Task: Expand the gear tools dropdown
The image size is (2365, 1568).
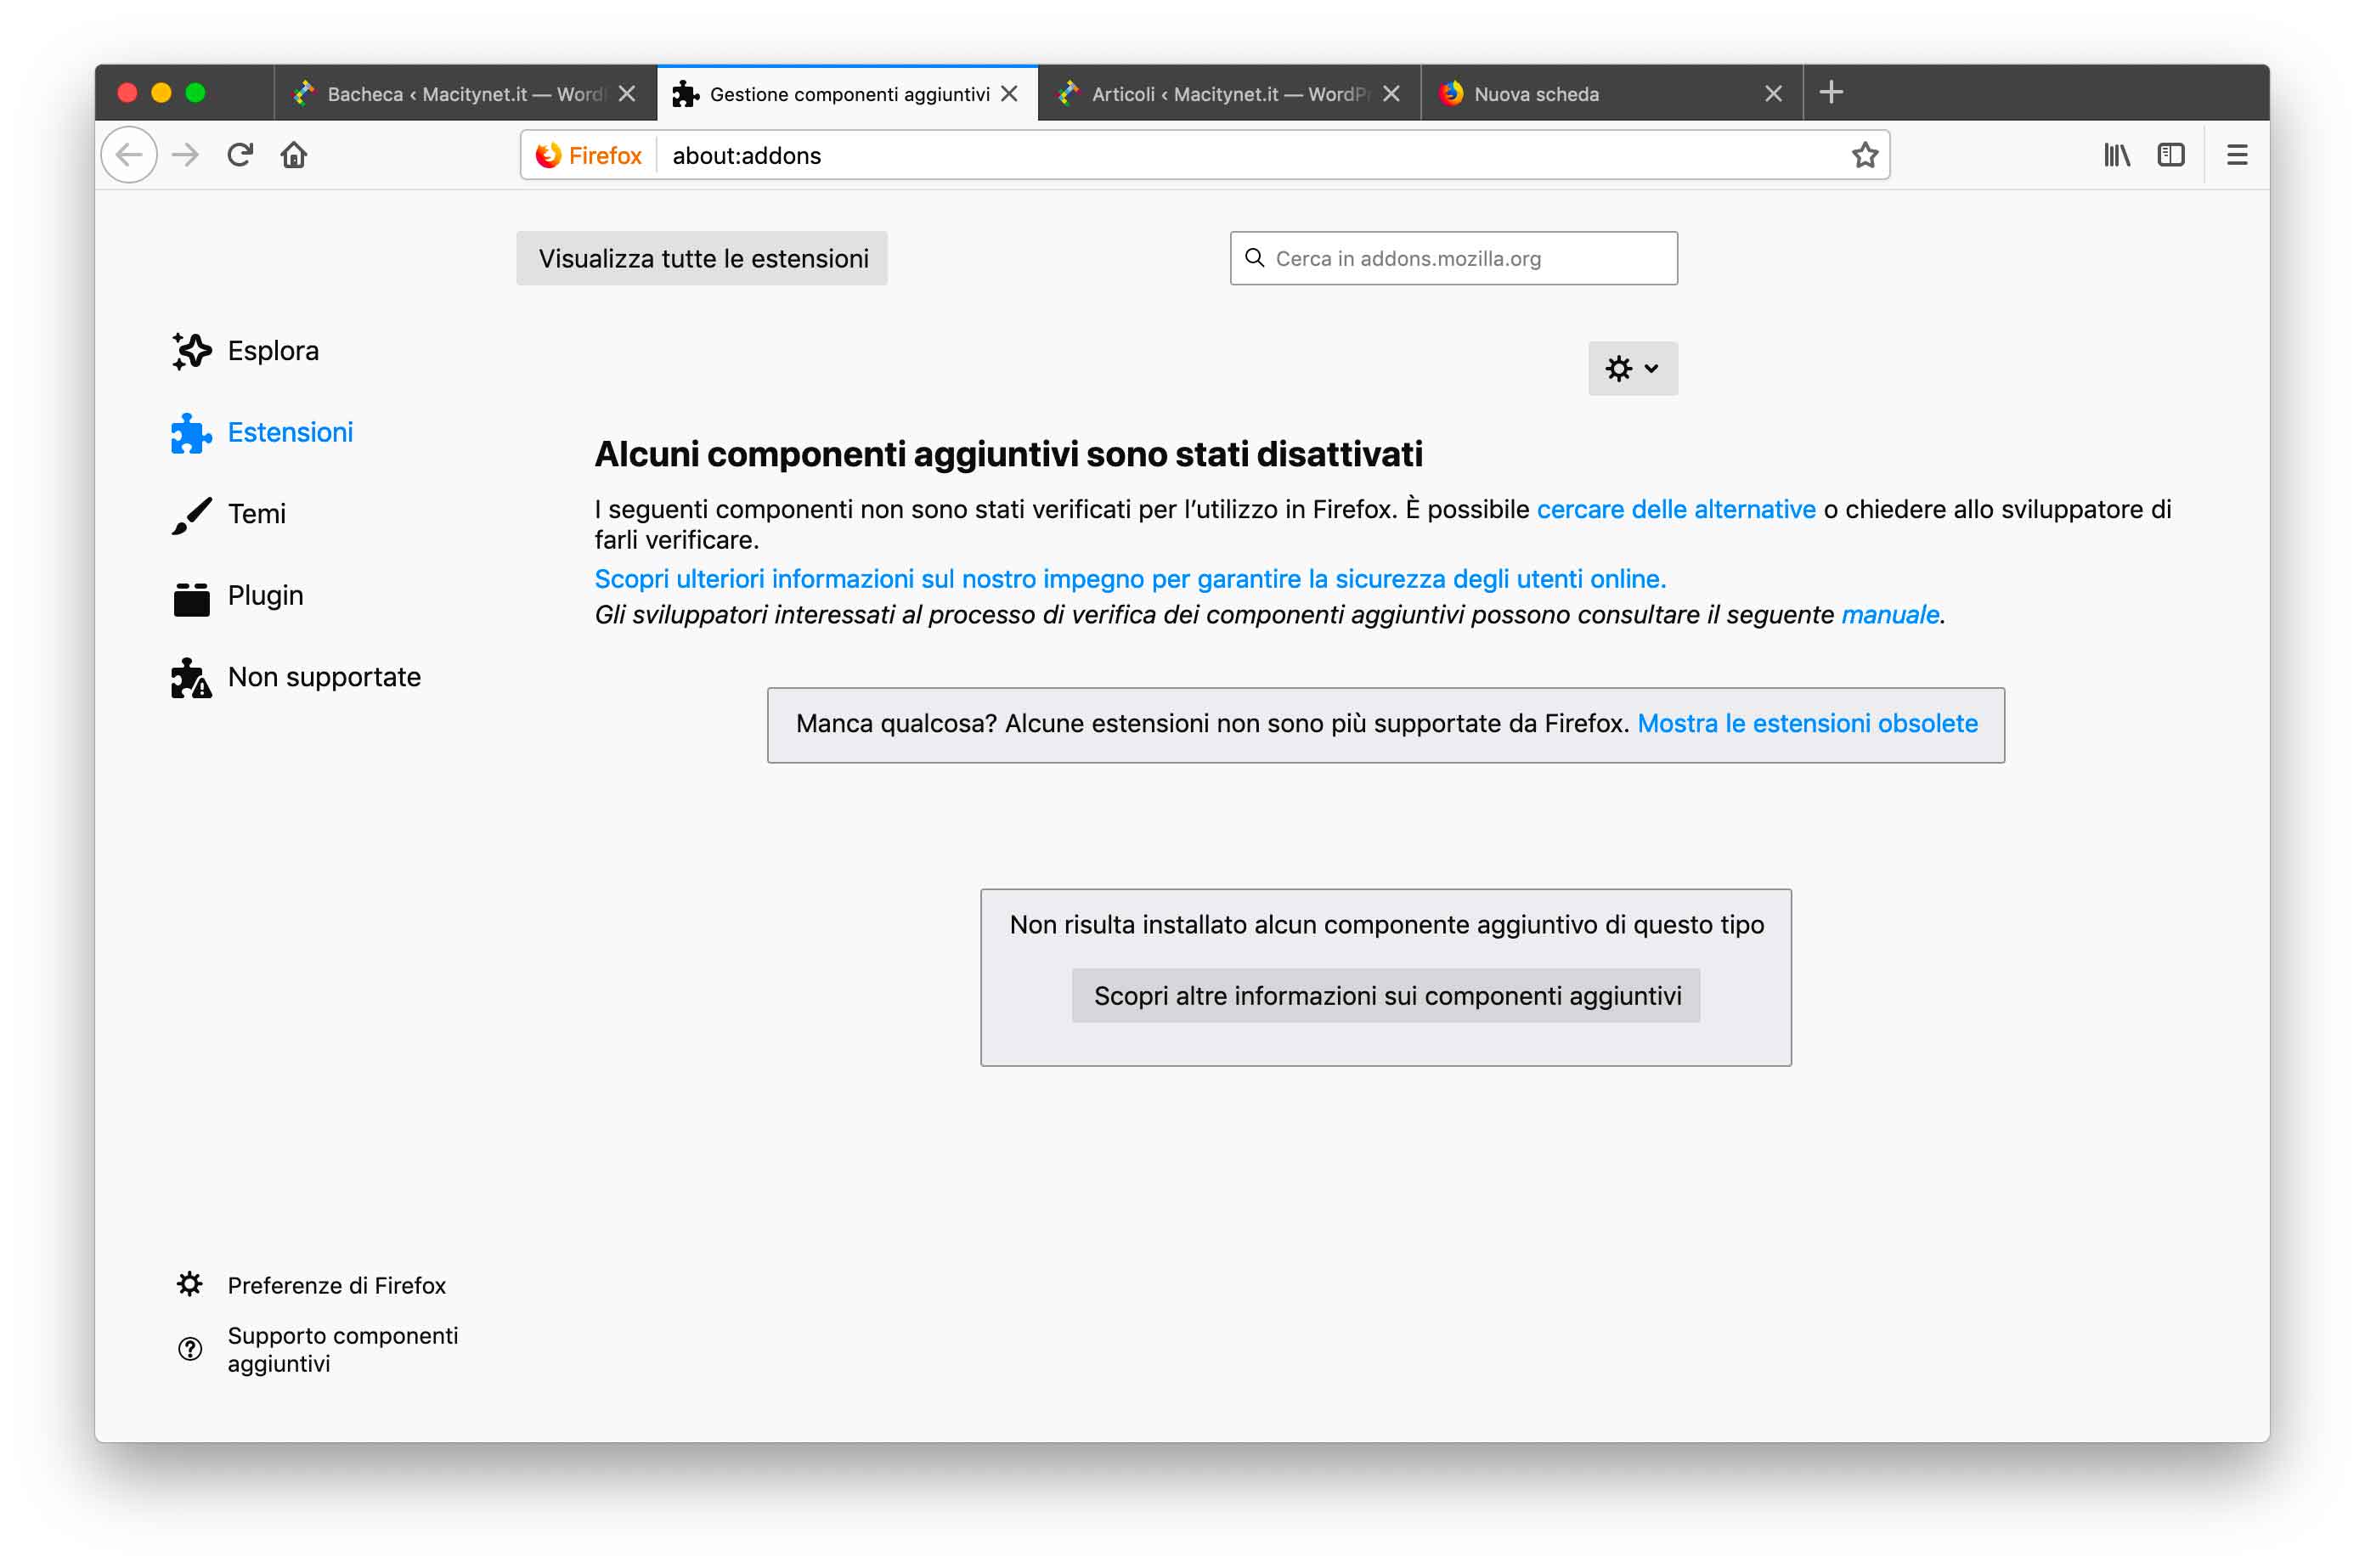Action: 1632,368
